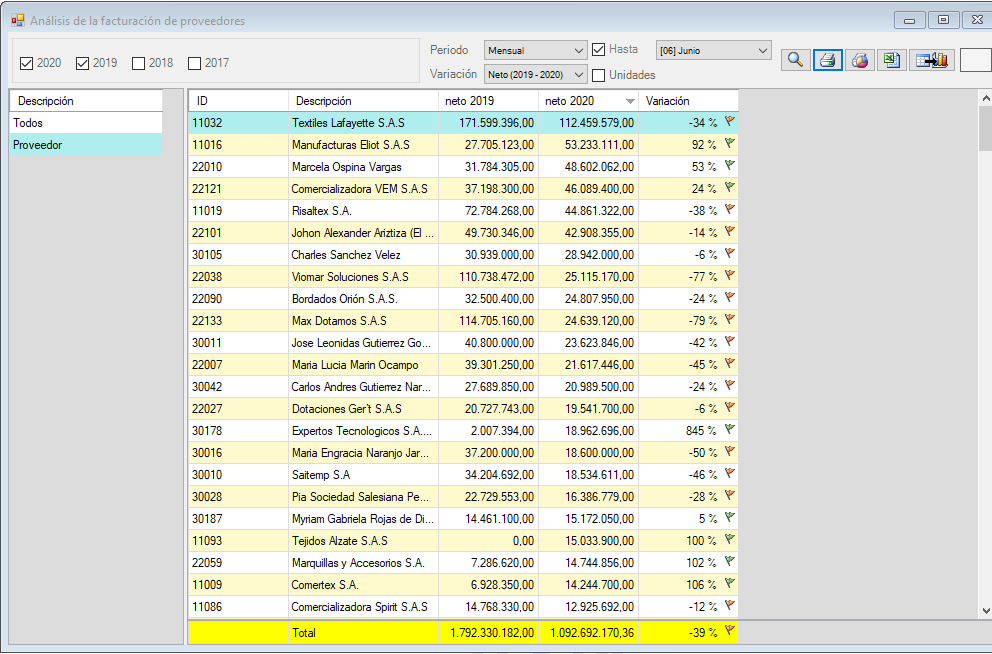Click the table-to-bar-chart icon
Image resolution: width=992 pixels, height=654 pixels.
931,60
